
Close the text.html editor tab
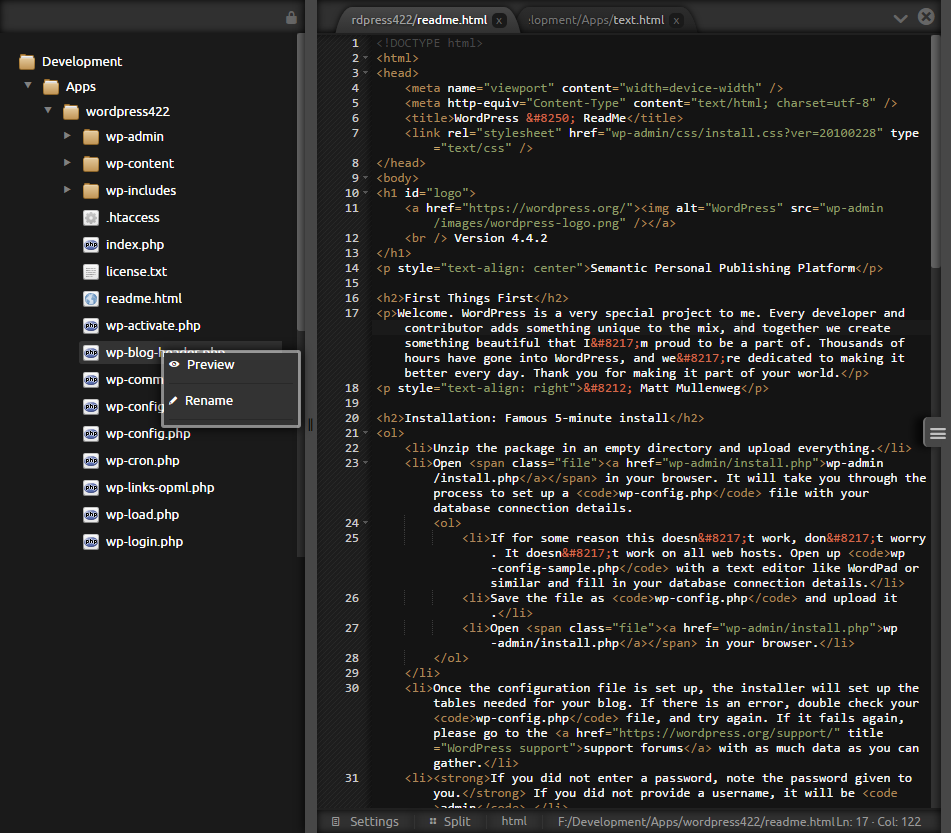(x=677, y=20)
